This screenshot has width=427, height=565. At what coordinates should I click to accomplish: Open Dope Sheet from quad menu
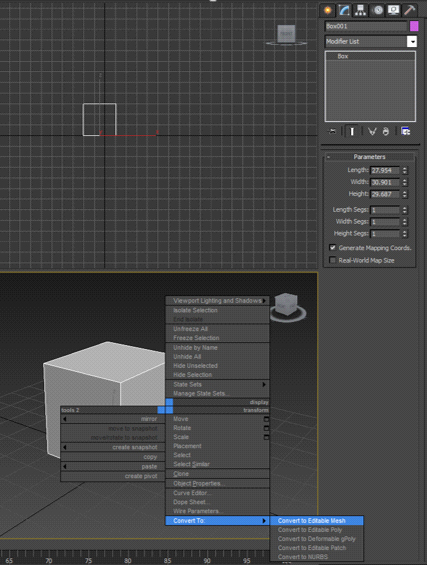(x=217, y=502)
